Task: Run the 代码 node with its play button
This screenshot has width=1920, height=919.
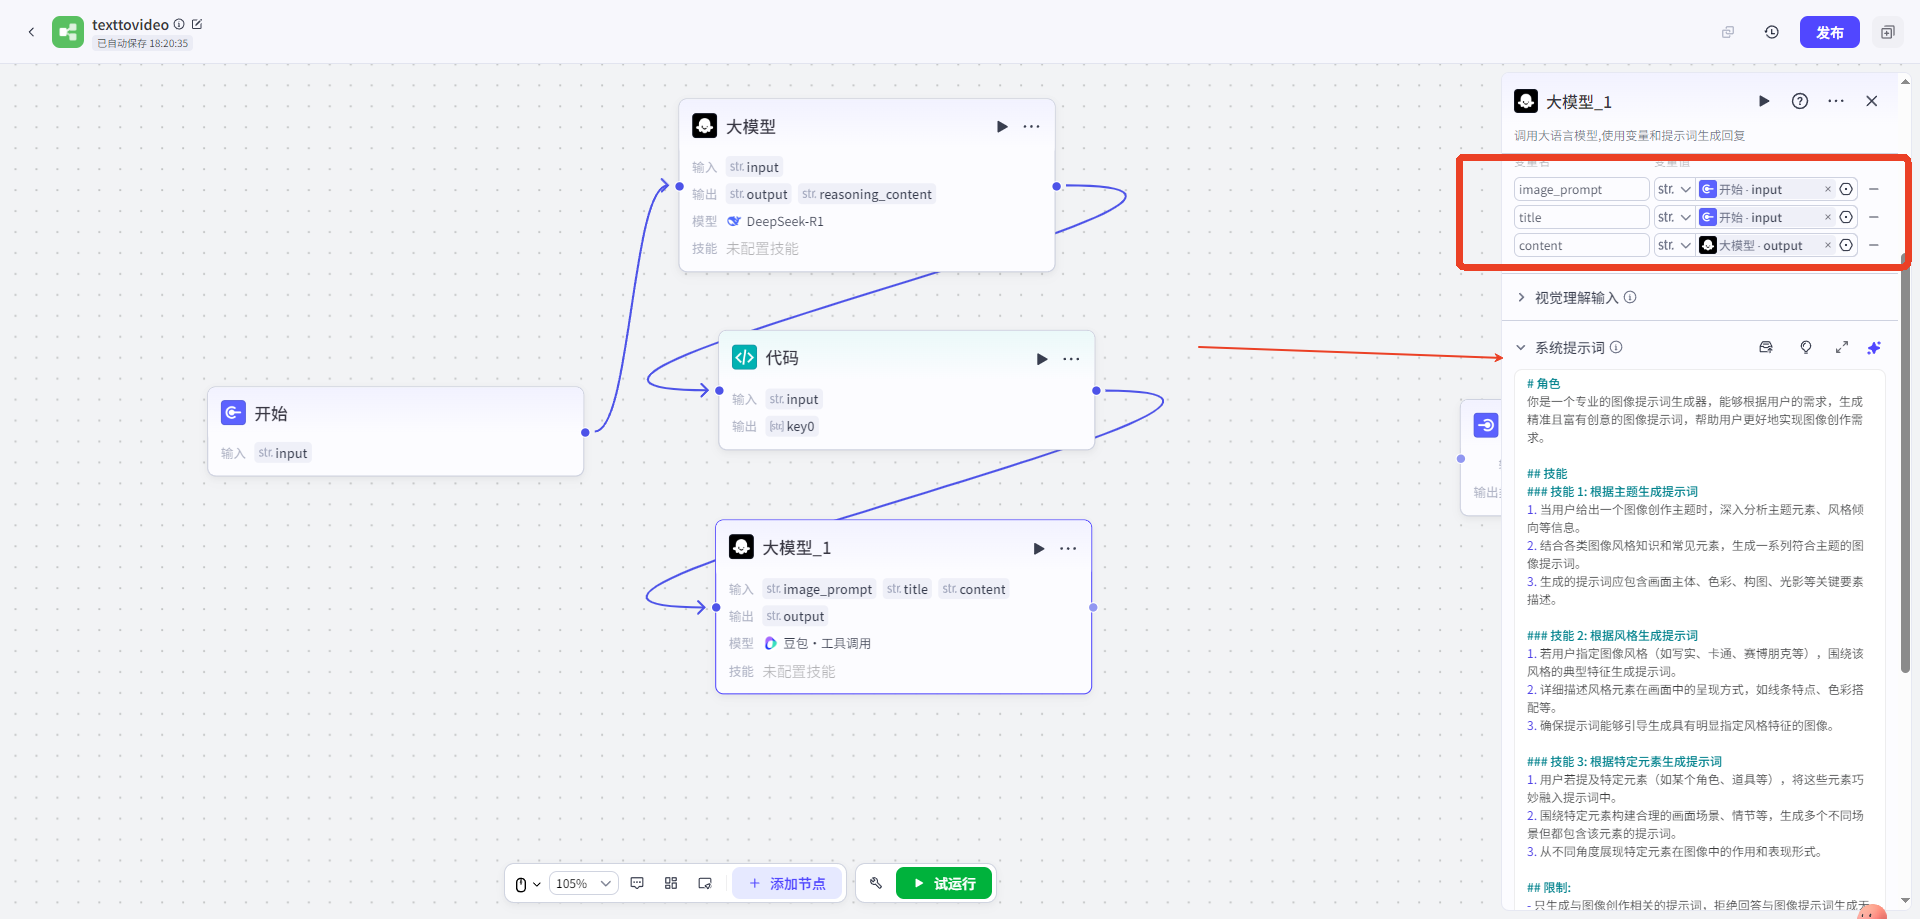Action: click(x=1042, y=359)
